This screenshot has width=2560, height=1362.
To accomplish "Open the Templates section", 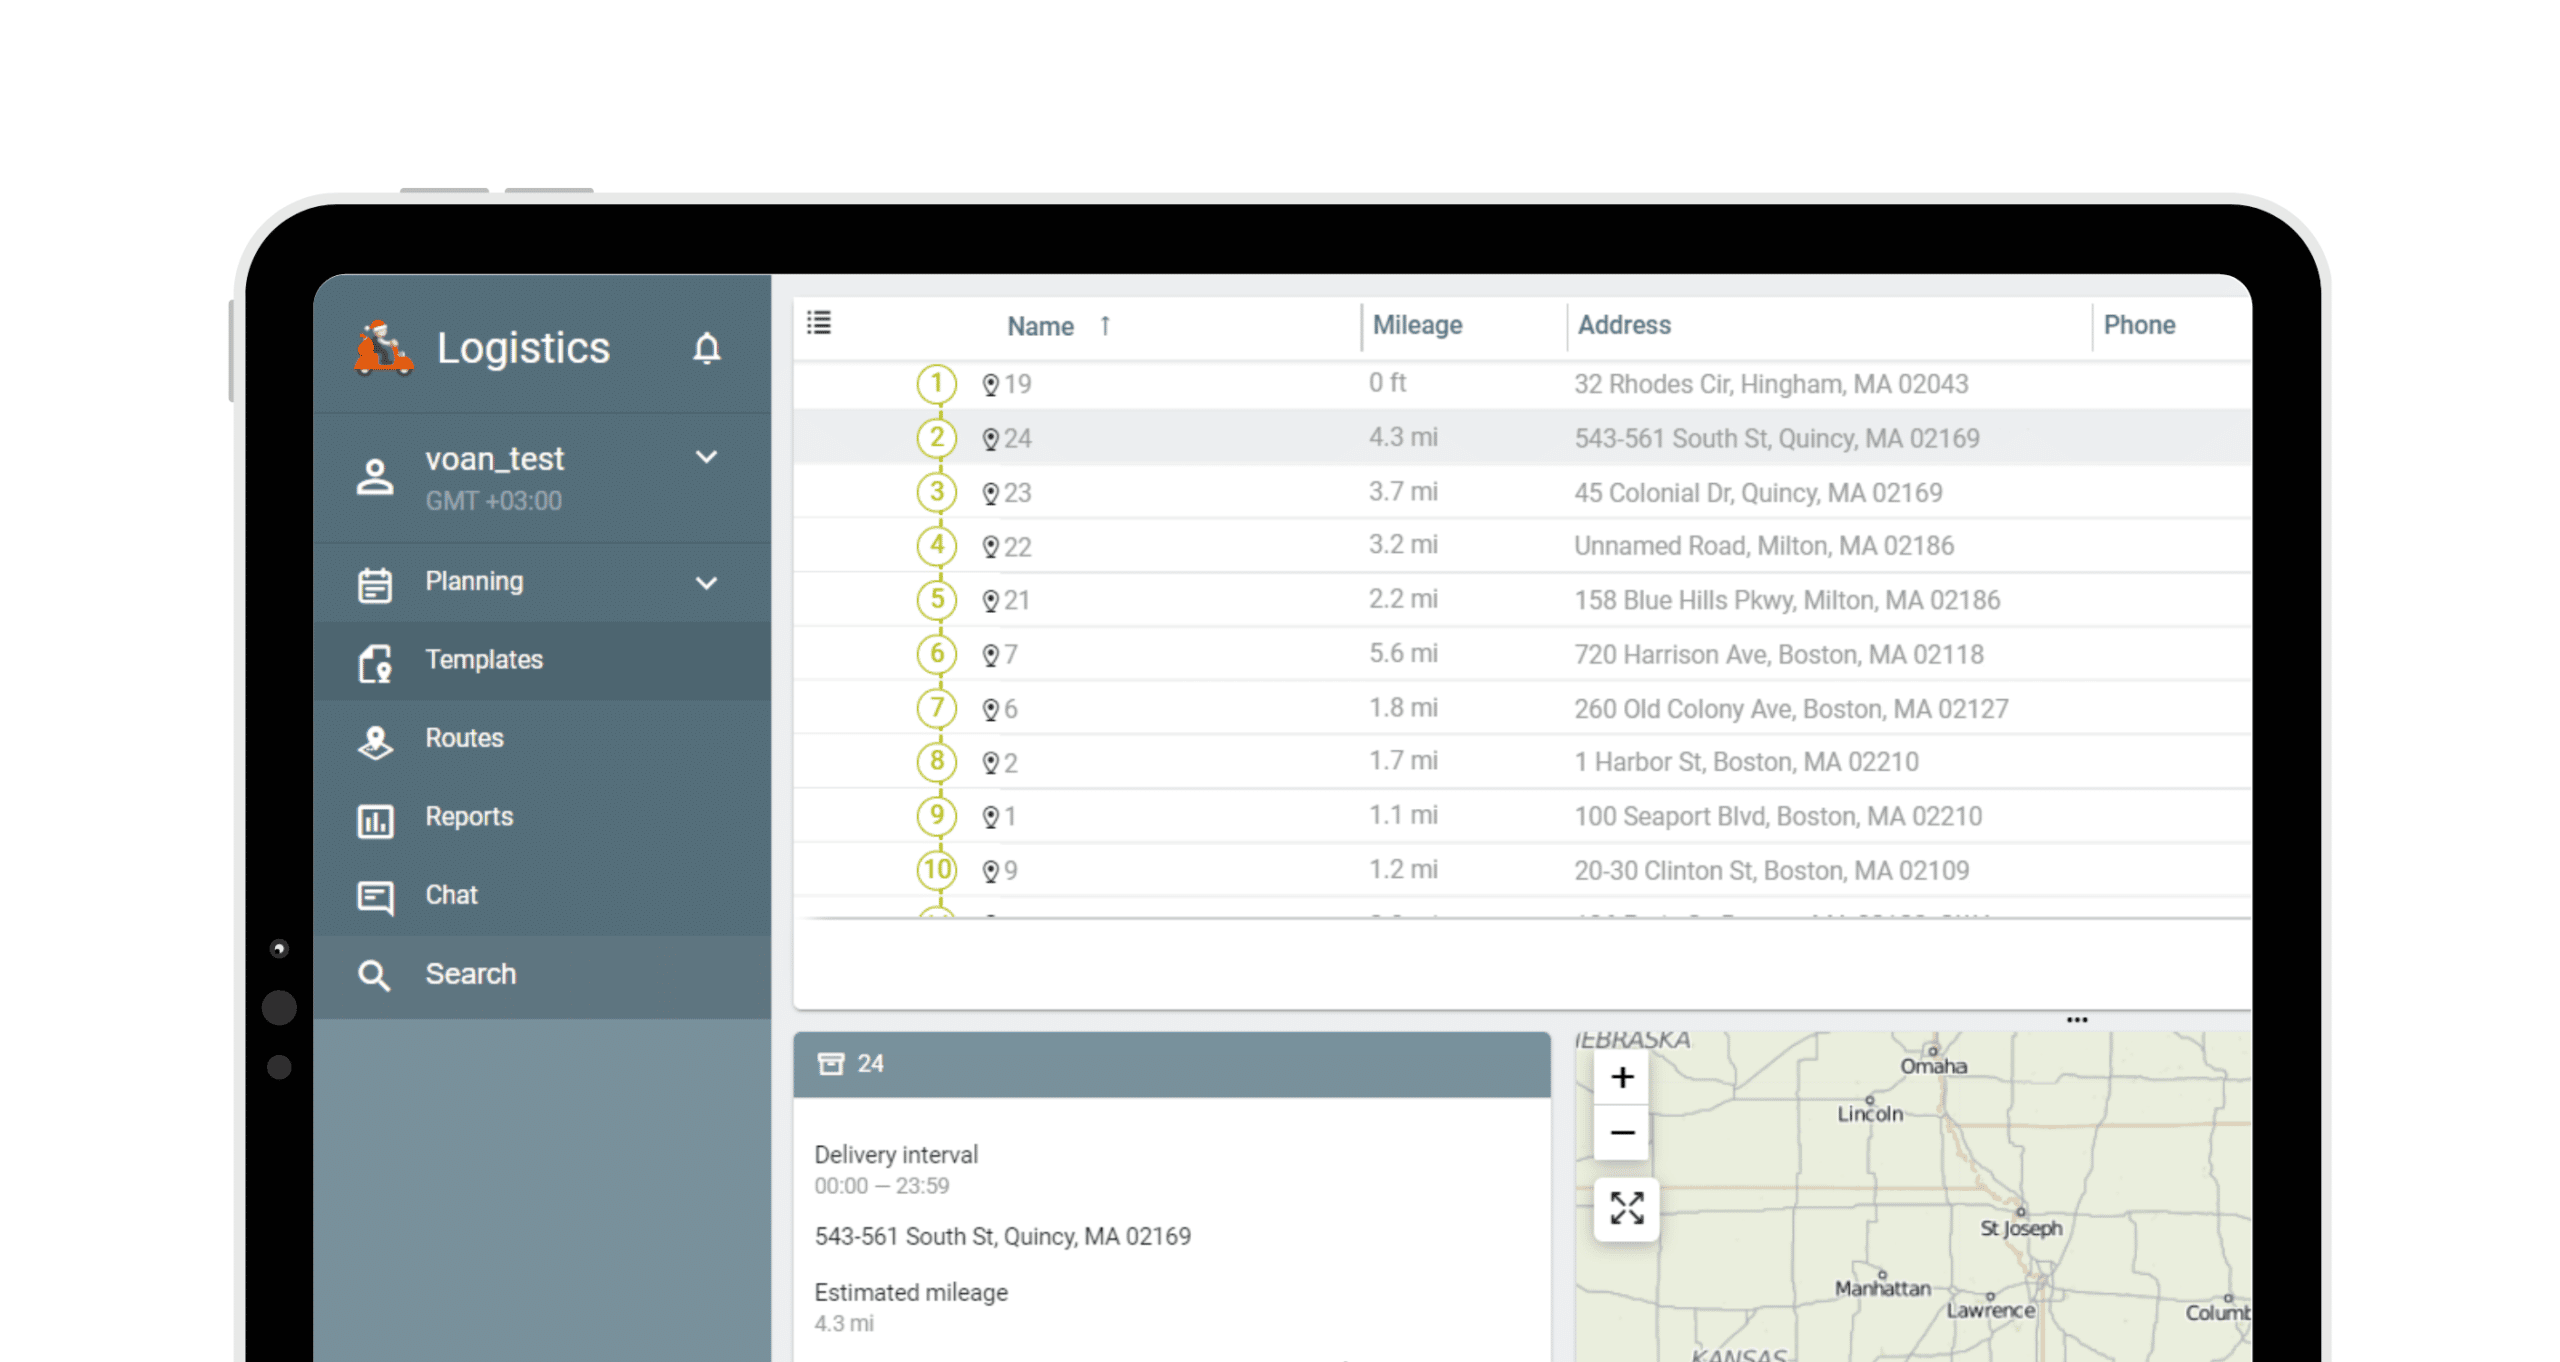I will (x=484, y=660).
